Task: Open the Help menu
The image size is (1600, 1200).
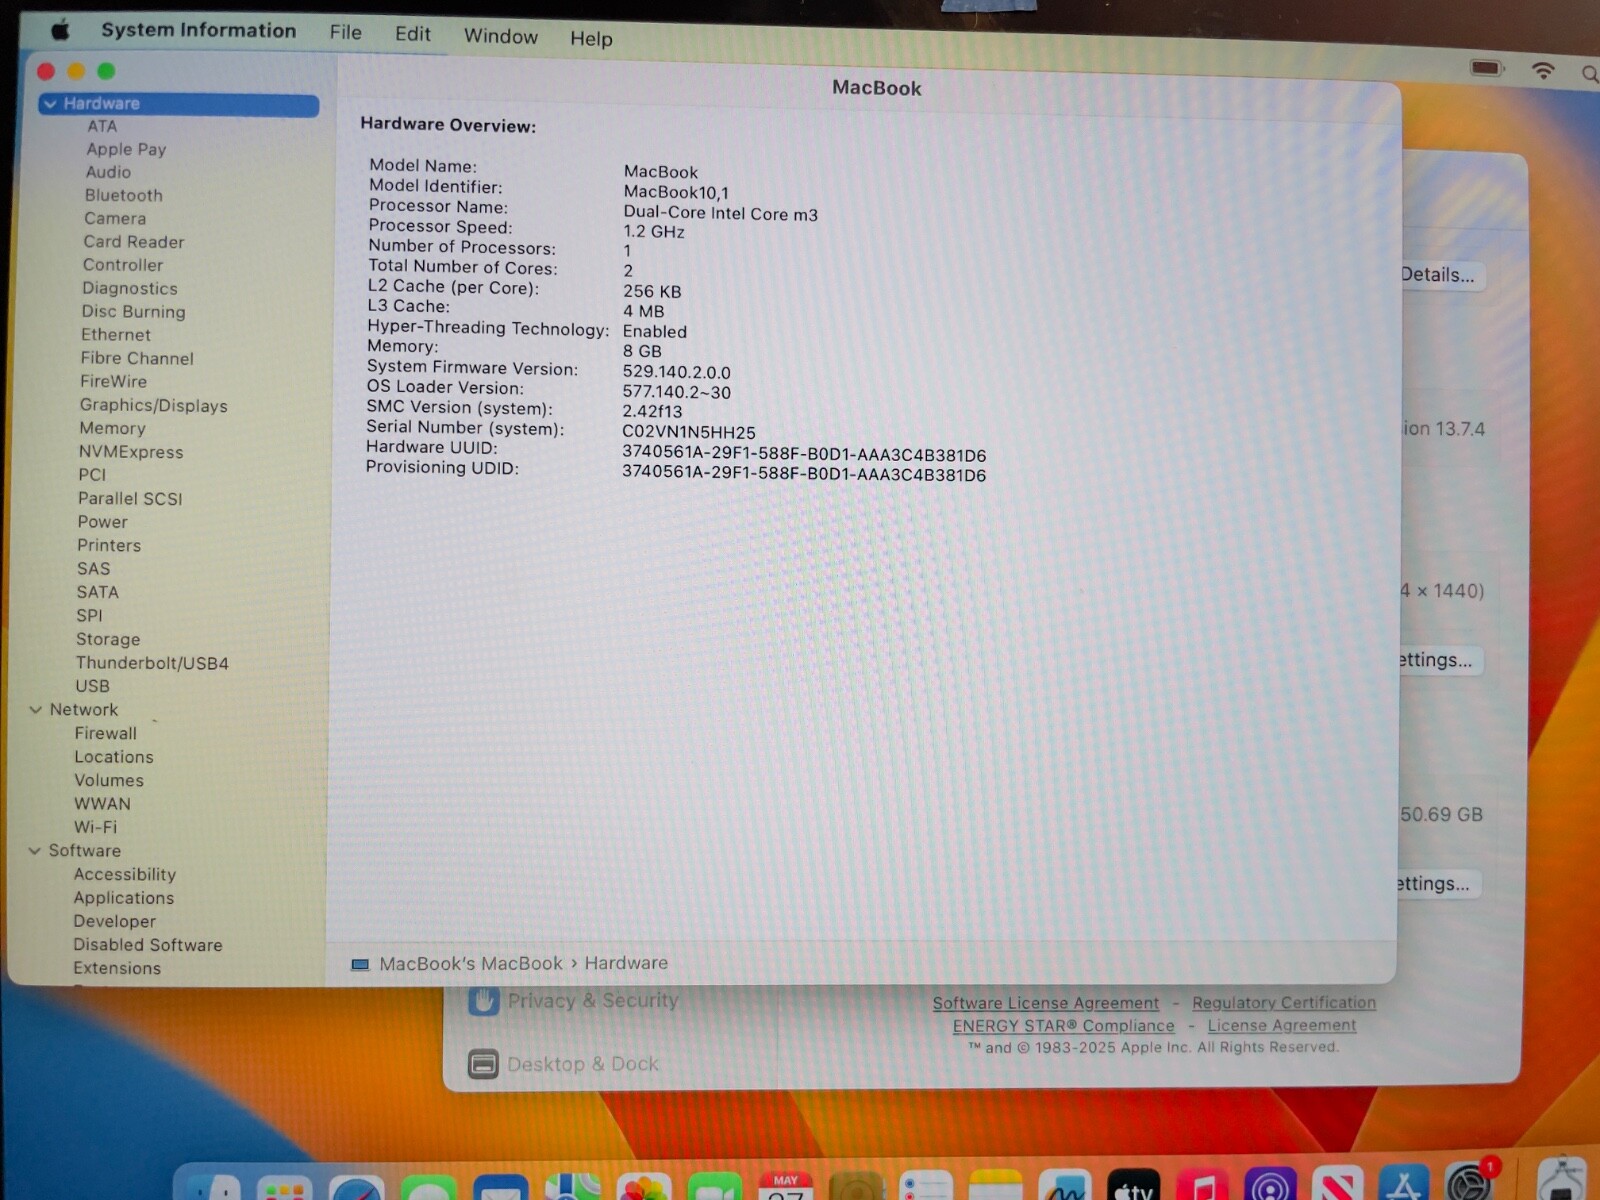Action: tap(591, 38)
